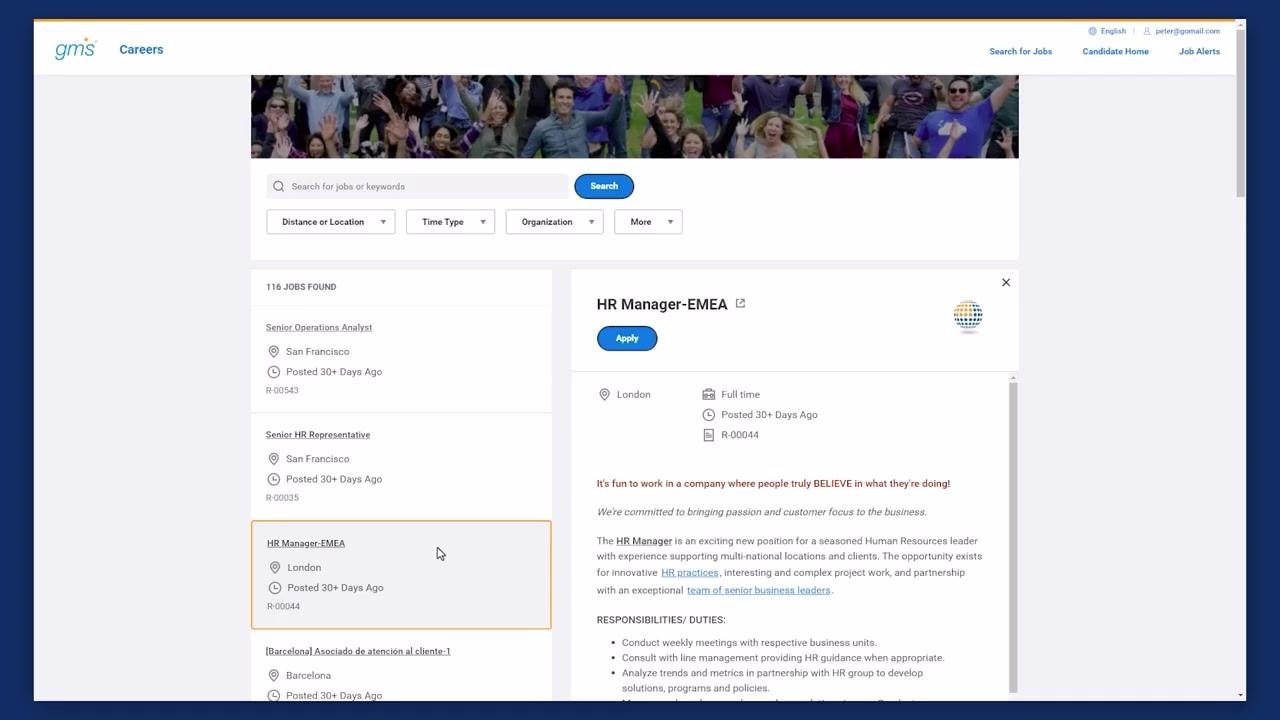This screenshot has width=1280, height=720.
Task: Click location pin icon under Senior HR Representative
Action: (x=273, y=459)
